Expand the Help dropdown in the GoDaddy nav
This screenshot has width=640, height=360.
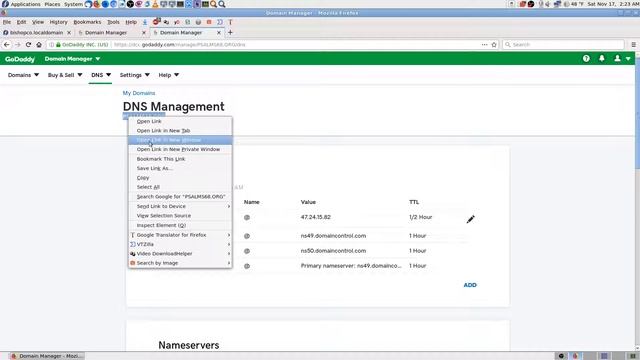point(169,75)
